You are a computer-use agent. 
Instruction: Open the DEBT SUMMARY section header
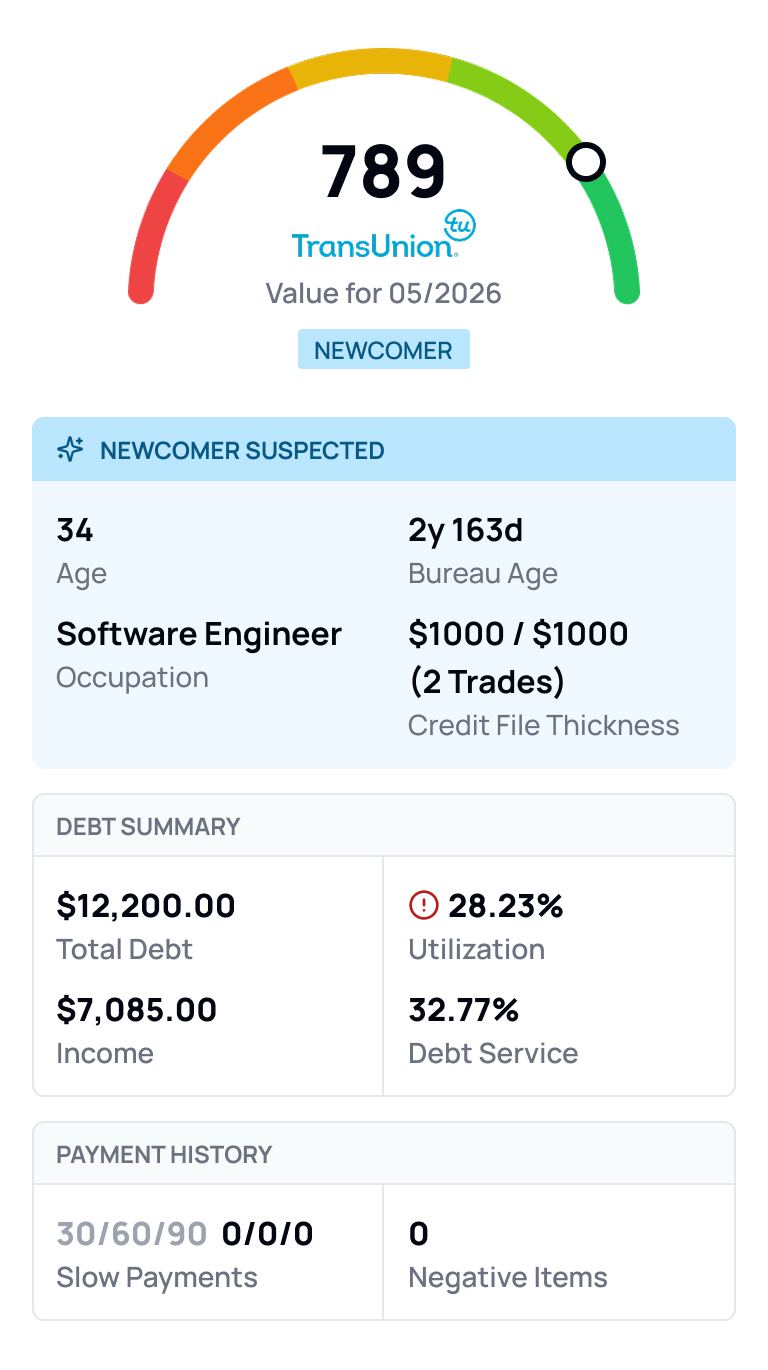pyautogui.click(x=384, y=826)
